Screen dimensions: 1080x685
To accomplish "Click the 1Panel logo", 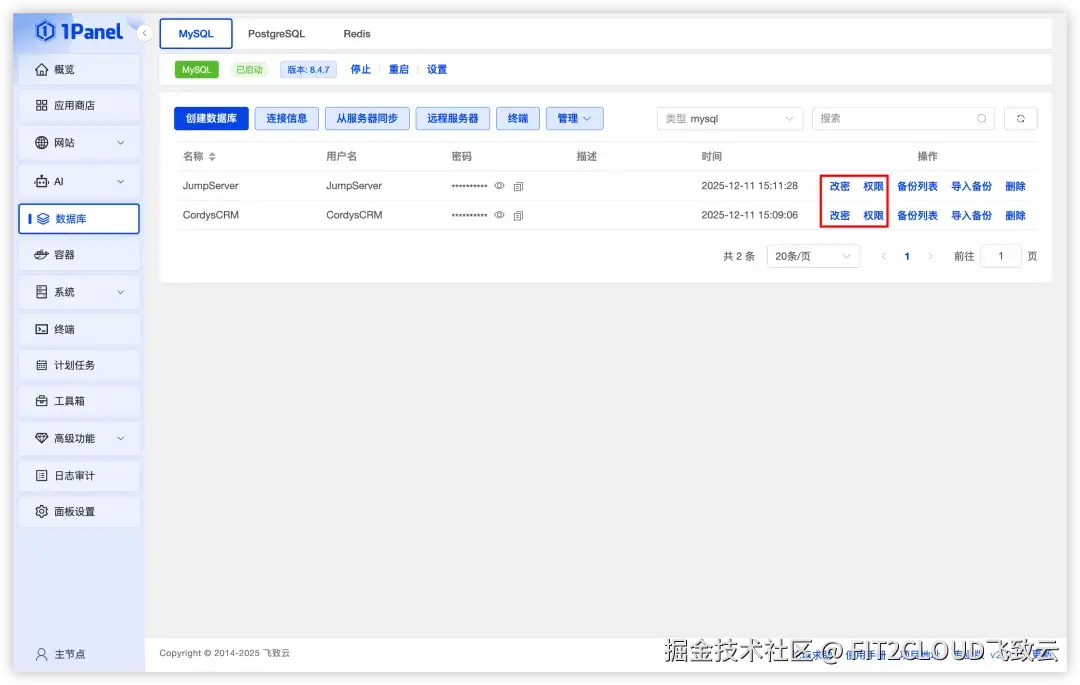I will pyautogui.click(x=79, y=32).
